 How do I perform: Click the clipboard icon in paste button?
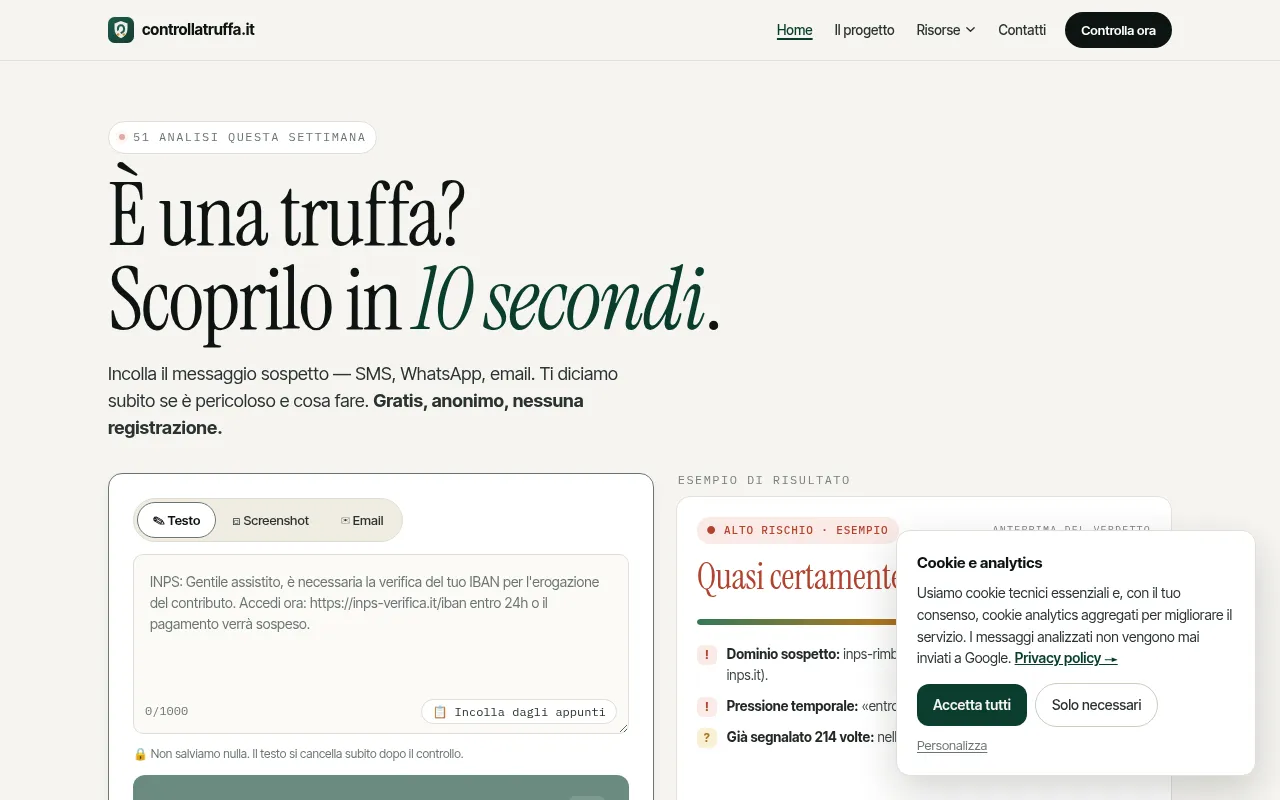(x=440, y=712)
